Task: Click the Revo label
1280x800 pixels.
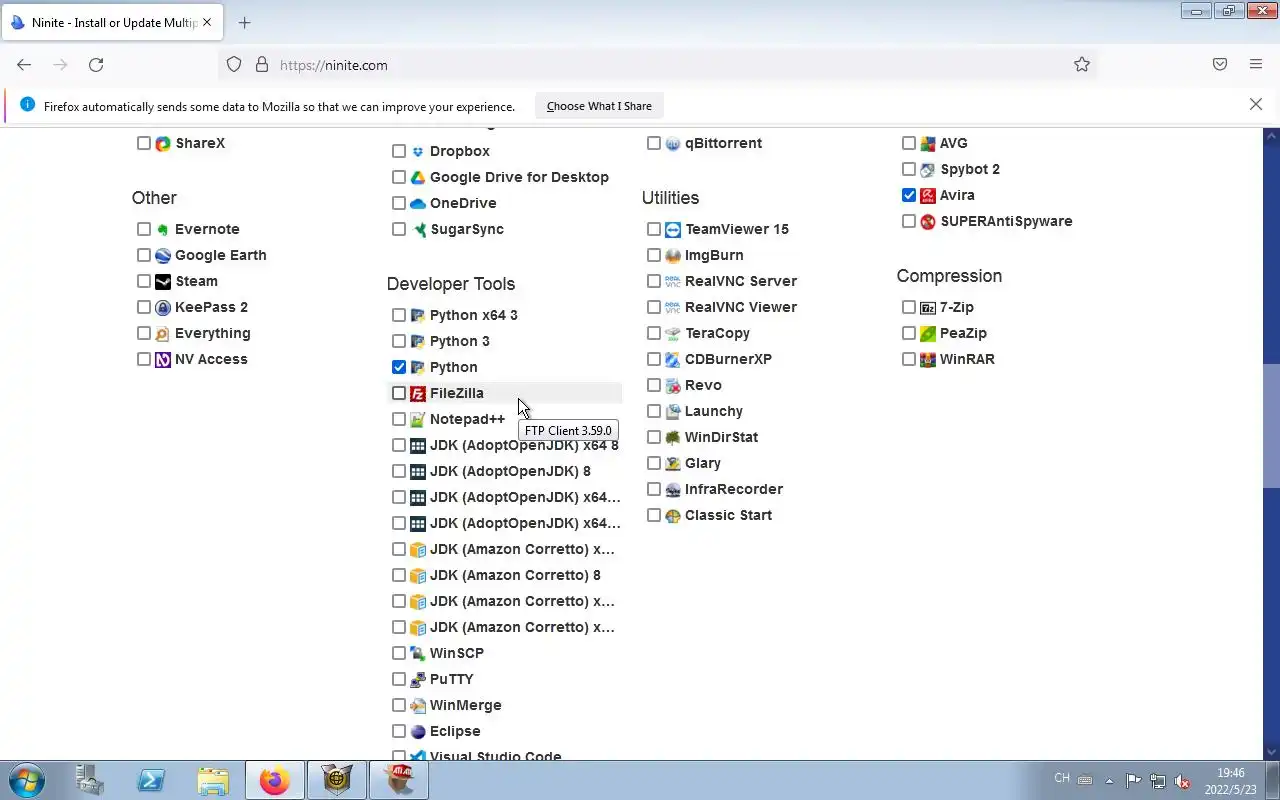Action: click(x=703, y=385)
